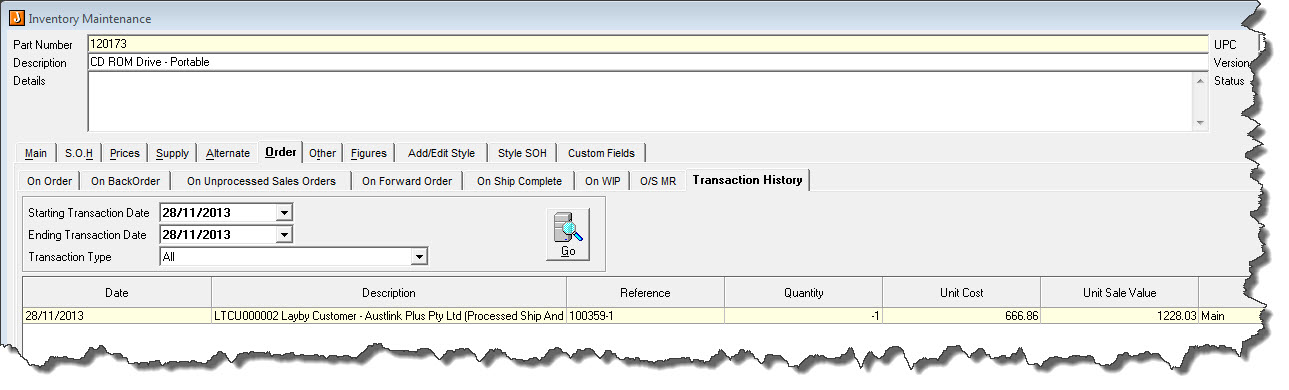This screenshot has width=1289, height=390.
Task: Switch to the Other tab
Action: pyautogui.click(x=322, y=153)
